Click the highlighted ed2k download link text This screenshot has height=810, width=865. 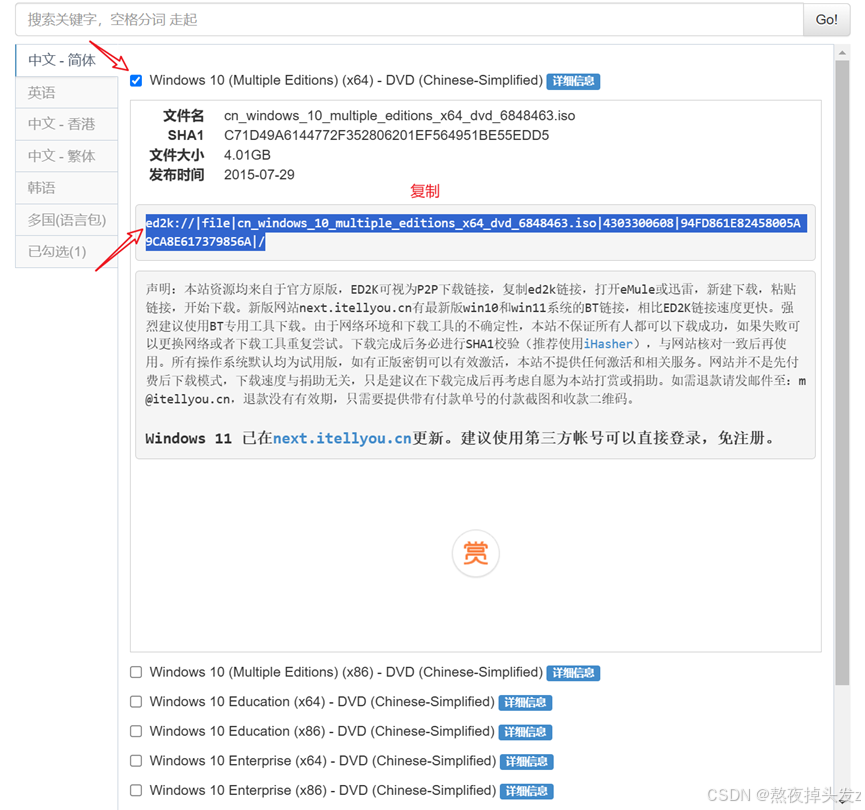(476, 232)
